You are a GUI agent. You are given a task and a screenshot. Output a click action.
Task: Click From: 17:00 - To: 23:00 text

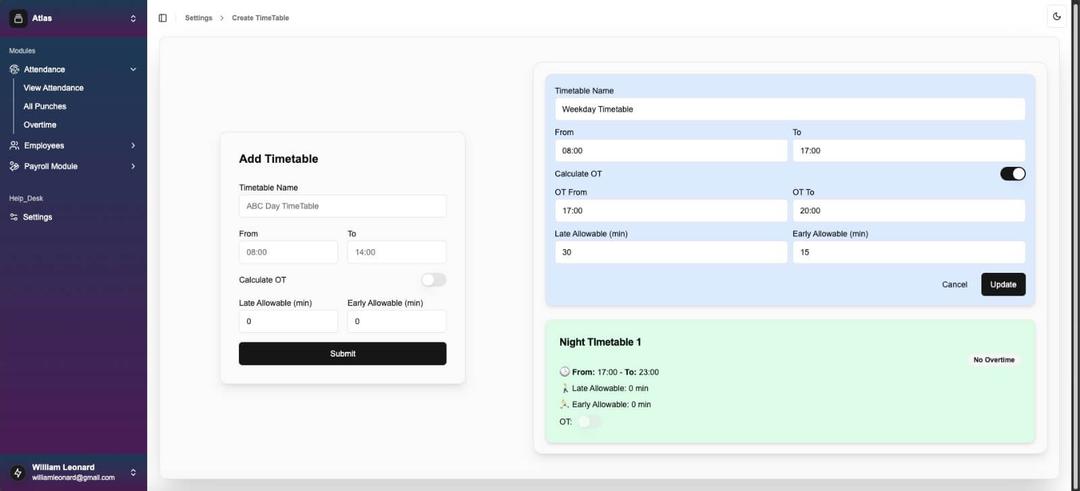[615, 372]
